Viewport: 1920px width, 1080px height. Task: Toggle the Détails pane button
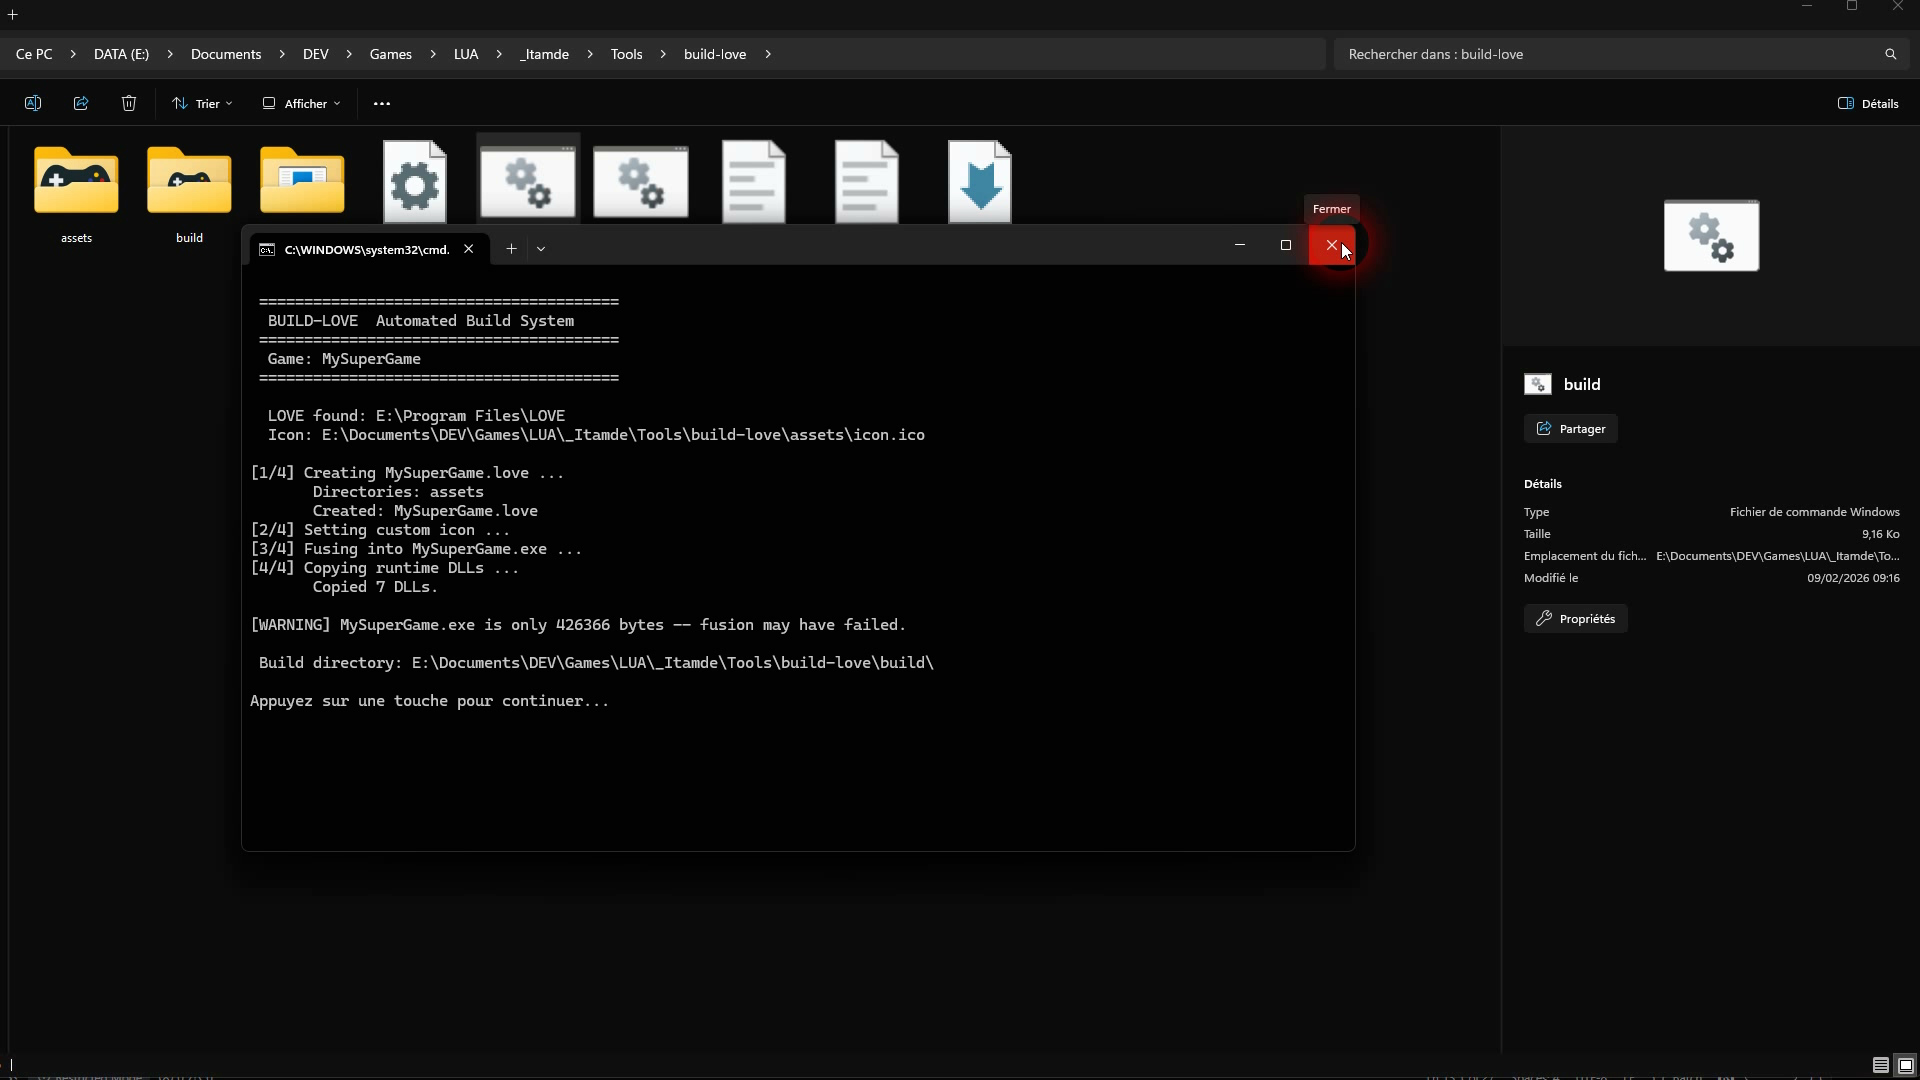coord(1868,103)
